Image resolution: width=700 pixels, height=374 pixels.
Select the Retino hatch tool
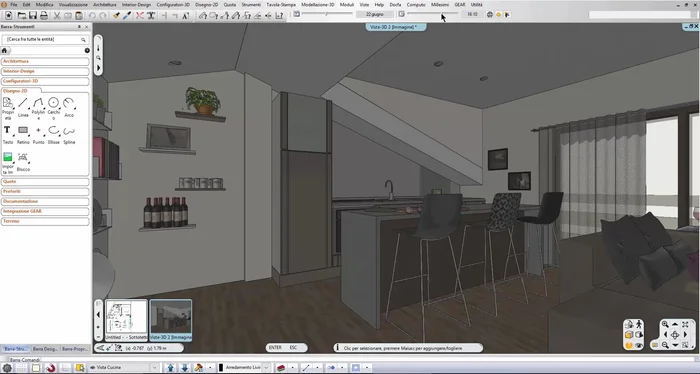(23, 135)
